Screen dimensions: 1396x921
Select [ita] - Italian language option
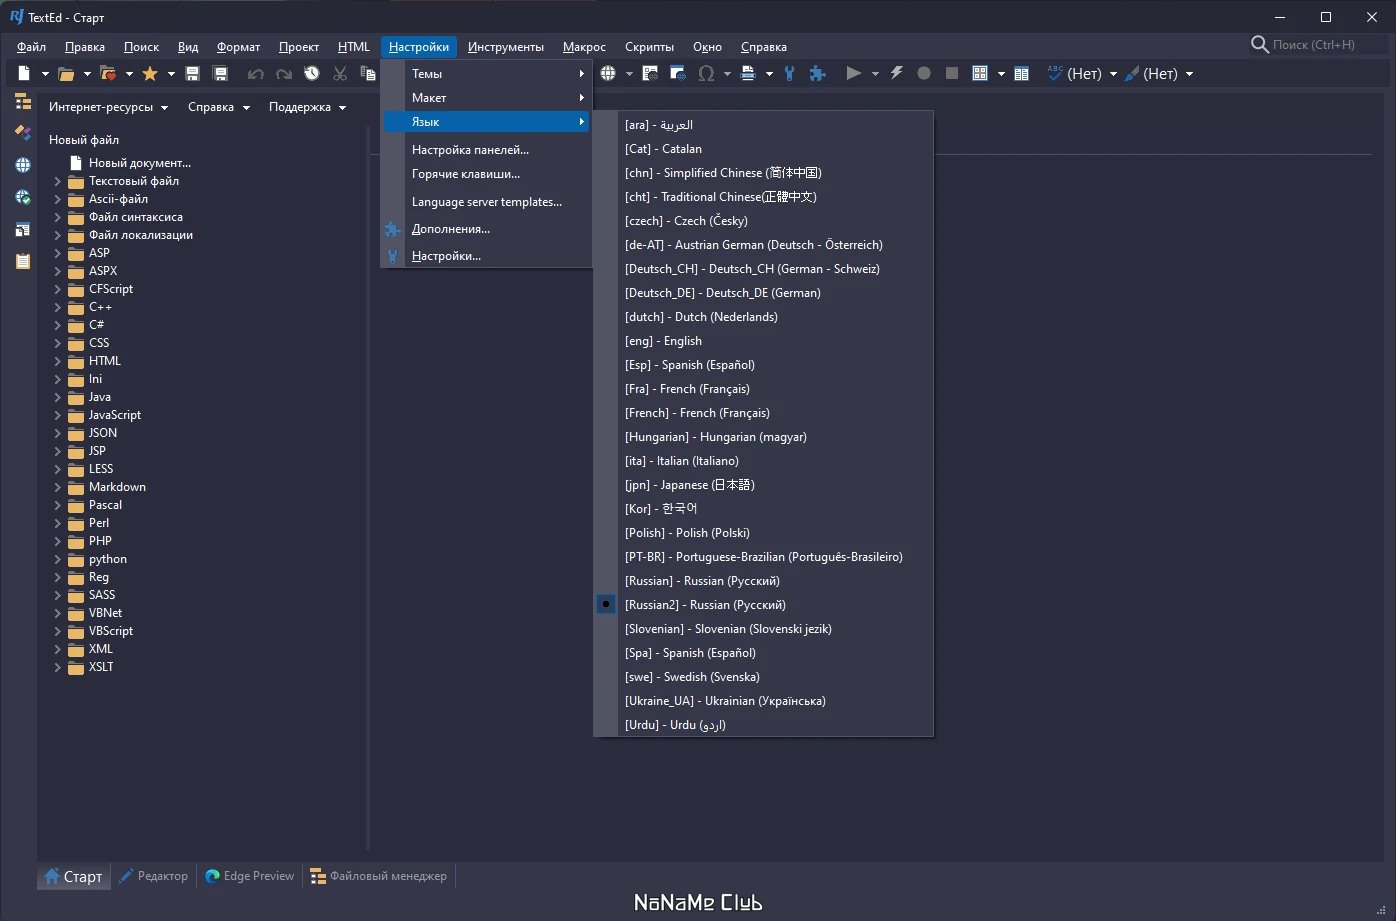[764, 460]
